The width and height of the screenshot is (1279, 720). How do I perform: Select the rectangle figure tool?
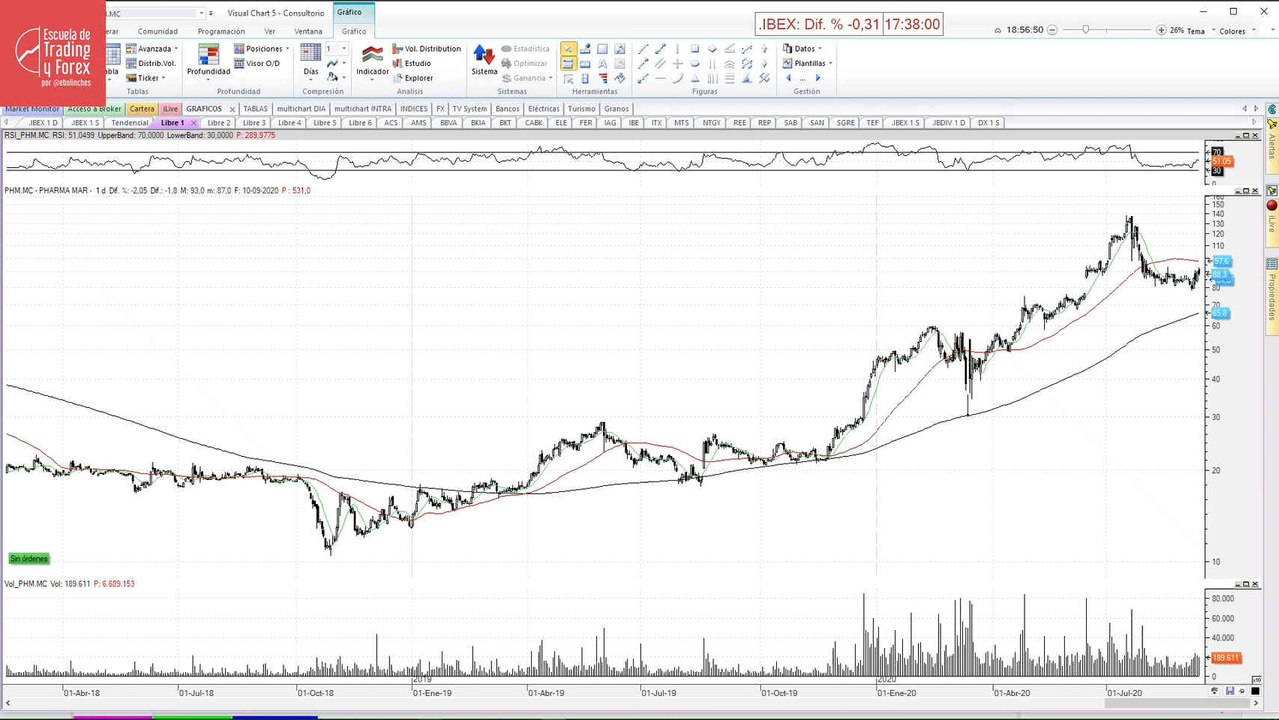point(695,49)
